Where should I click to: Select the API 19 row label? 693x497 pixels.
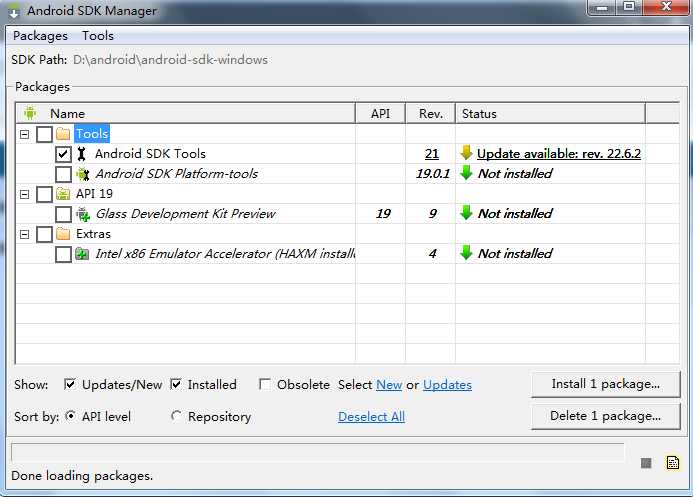[94, 194]
